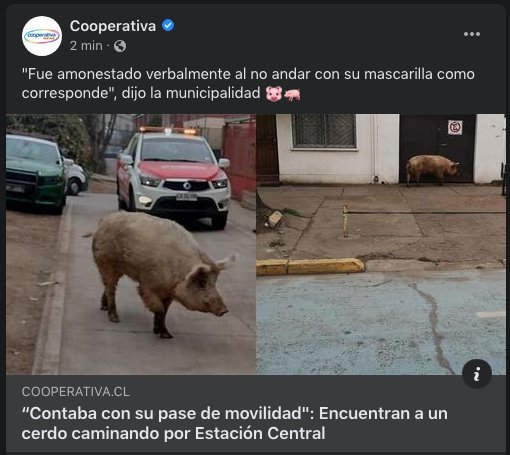Click the no-parking sign on dark door

[455, 128]
